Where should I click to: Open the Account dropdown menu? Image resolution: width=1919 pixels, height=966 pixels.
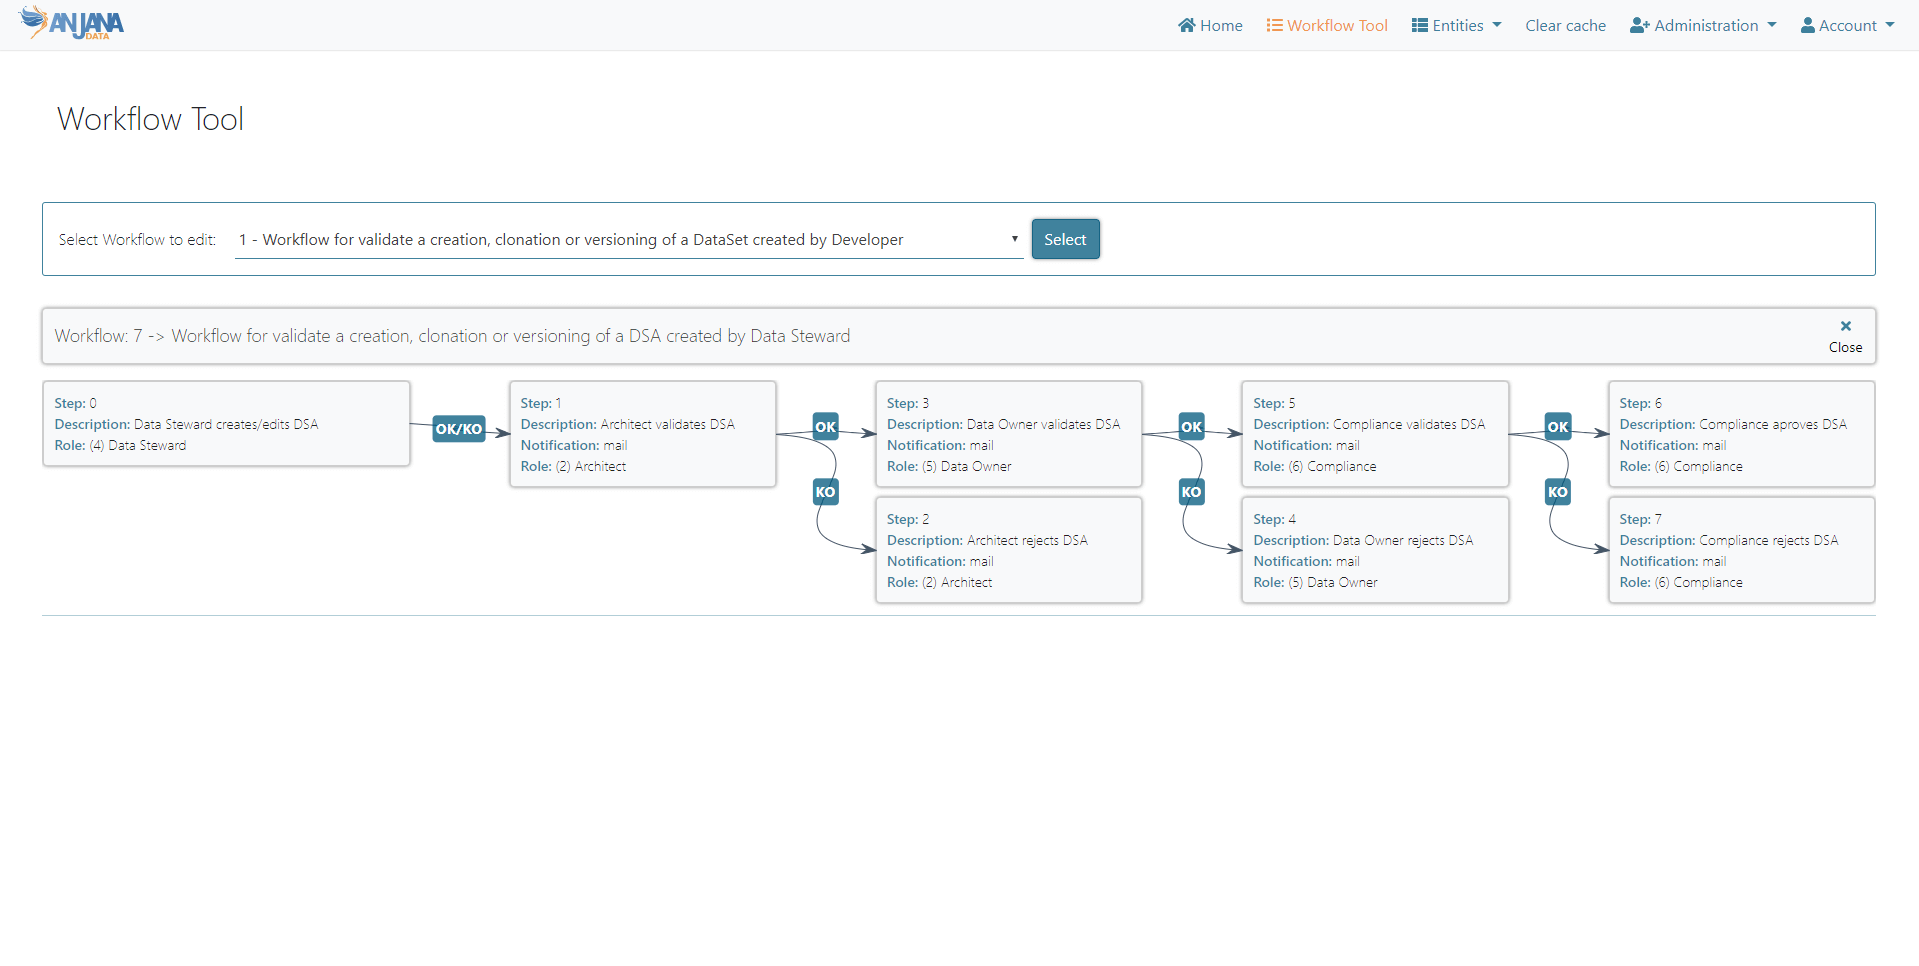1847,26
